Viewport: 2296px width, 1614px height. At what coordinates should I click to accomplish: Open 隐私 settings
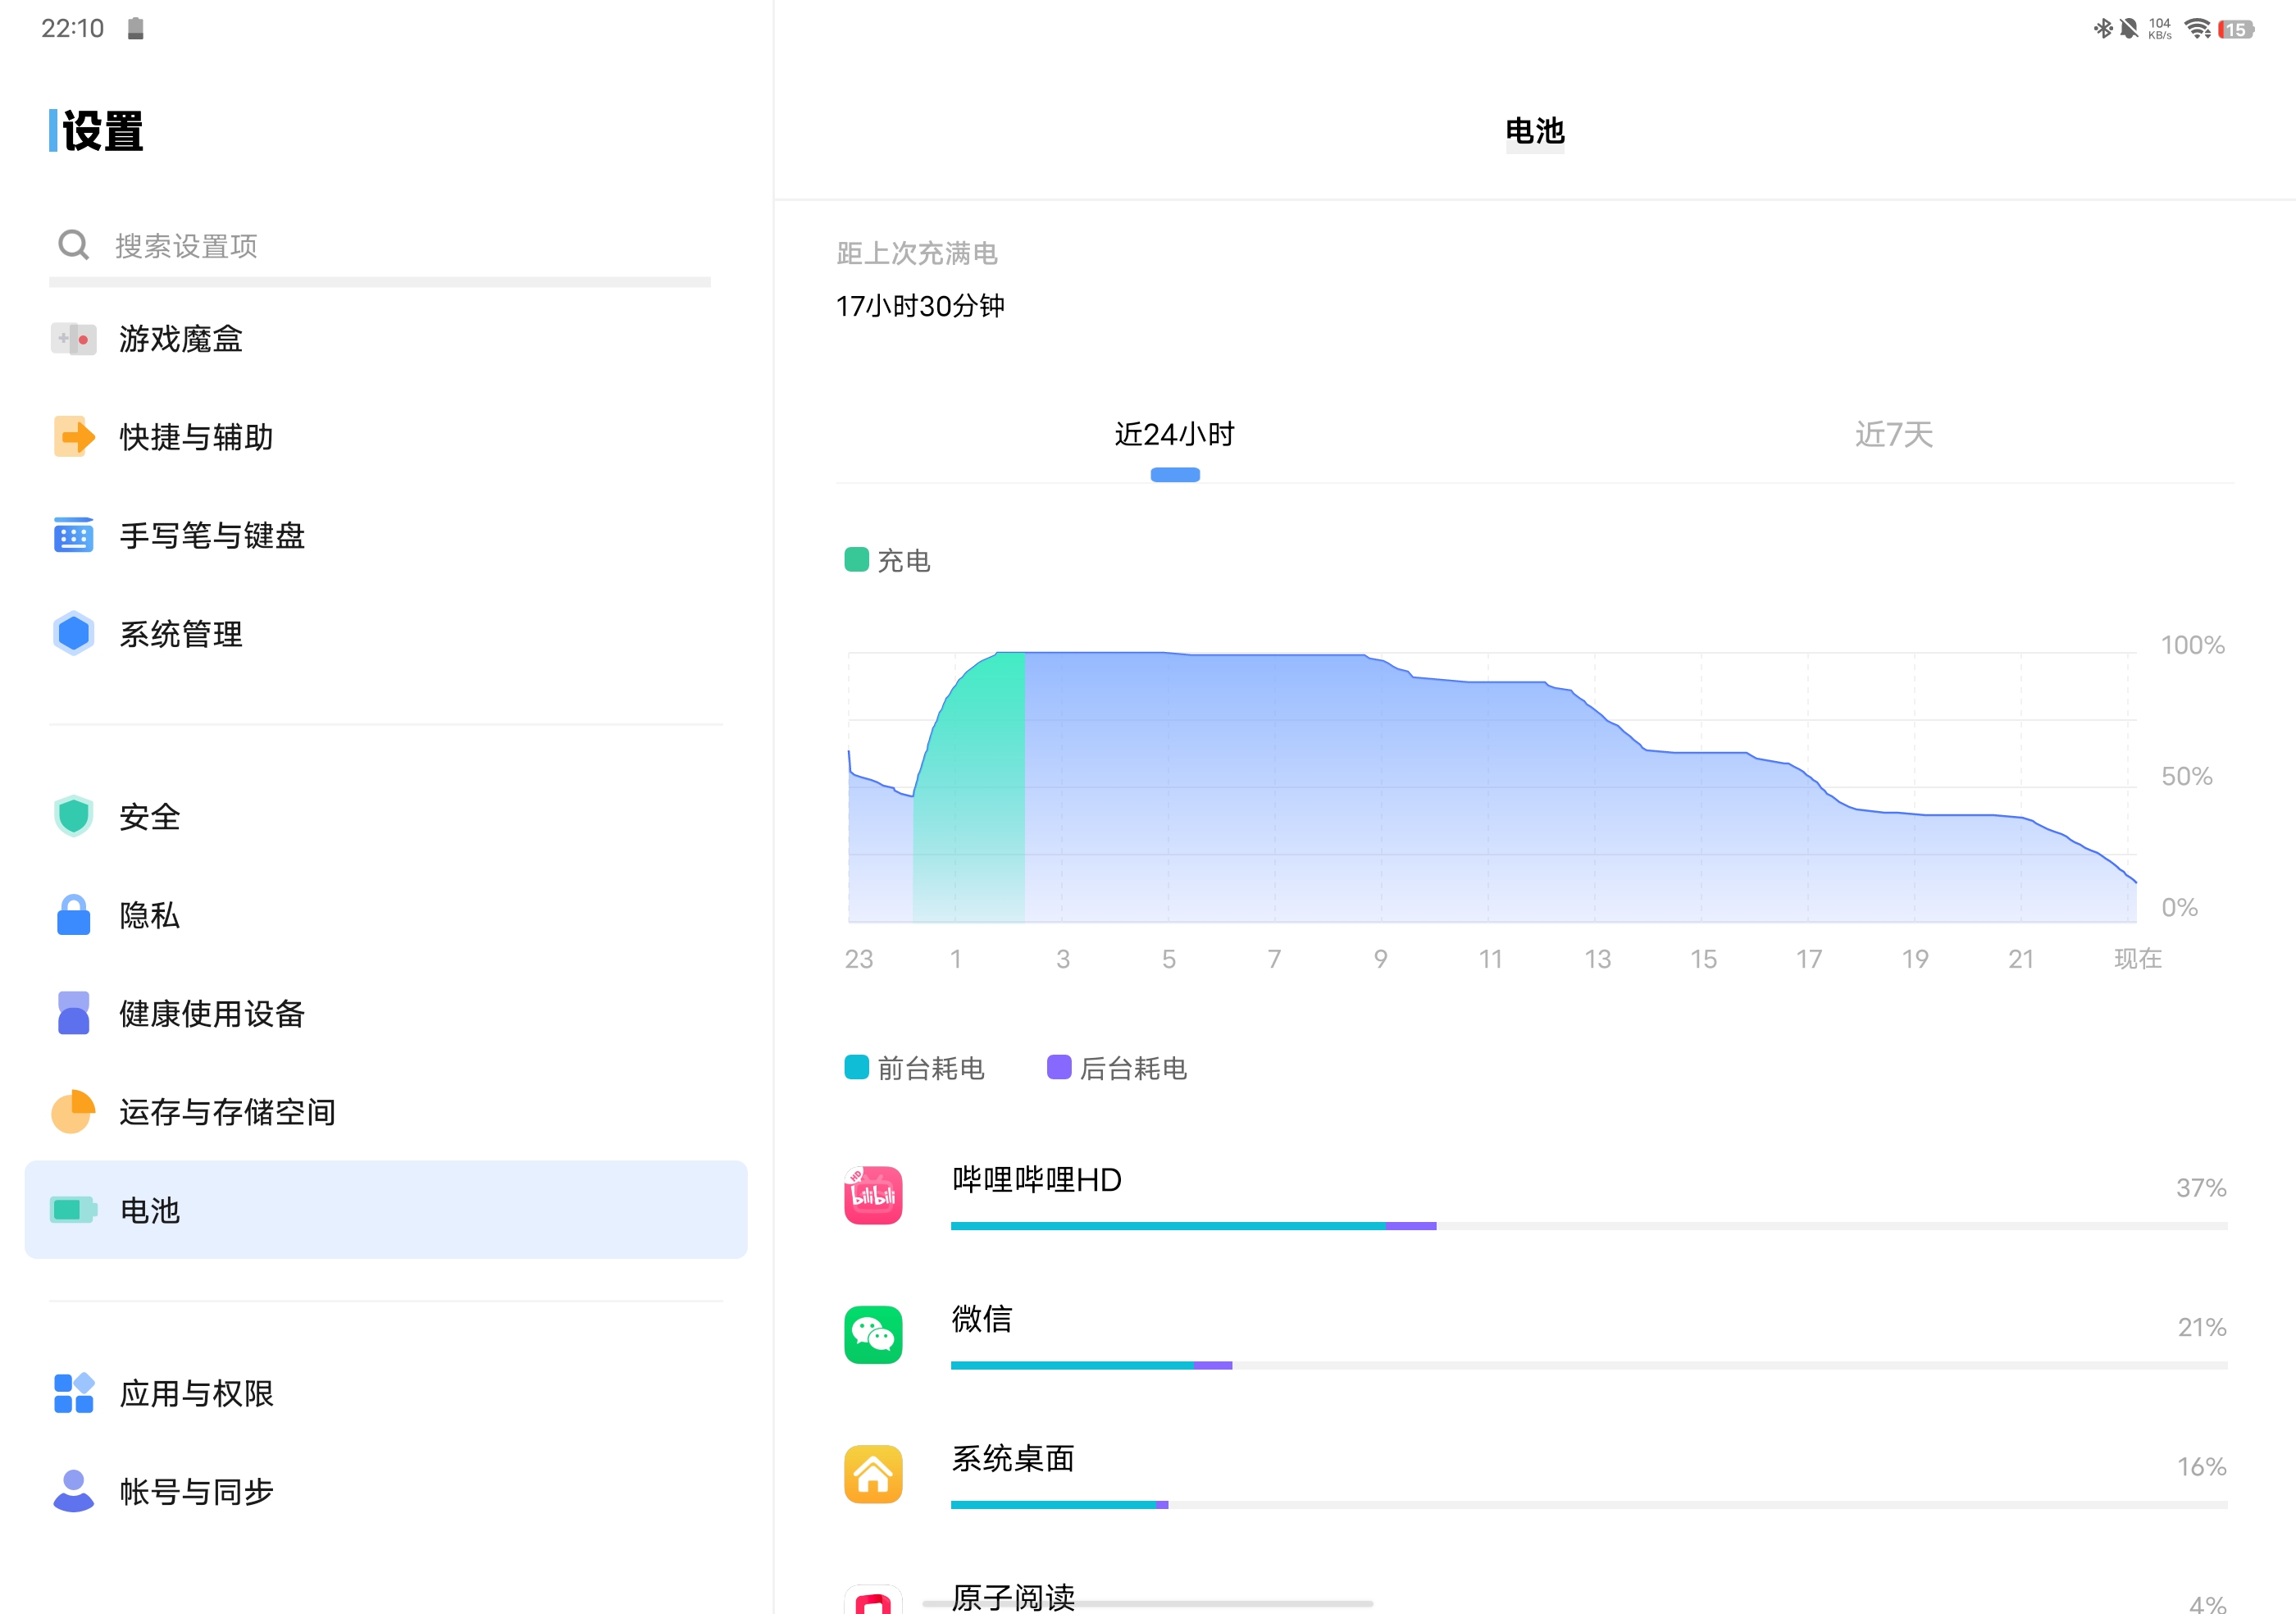pos(386,915)
